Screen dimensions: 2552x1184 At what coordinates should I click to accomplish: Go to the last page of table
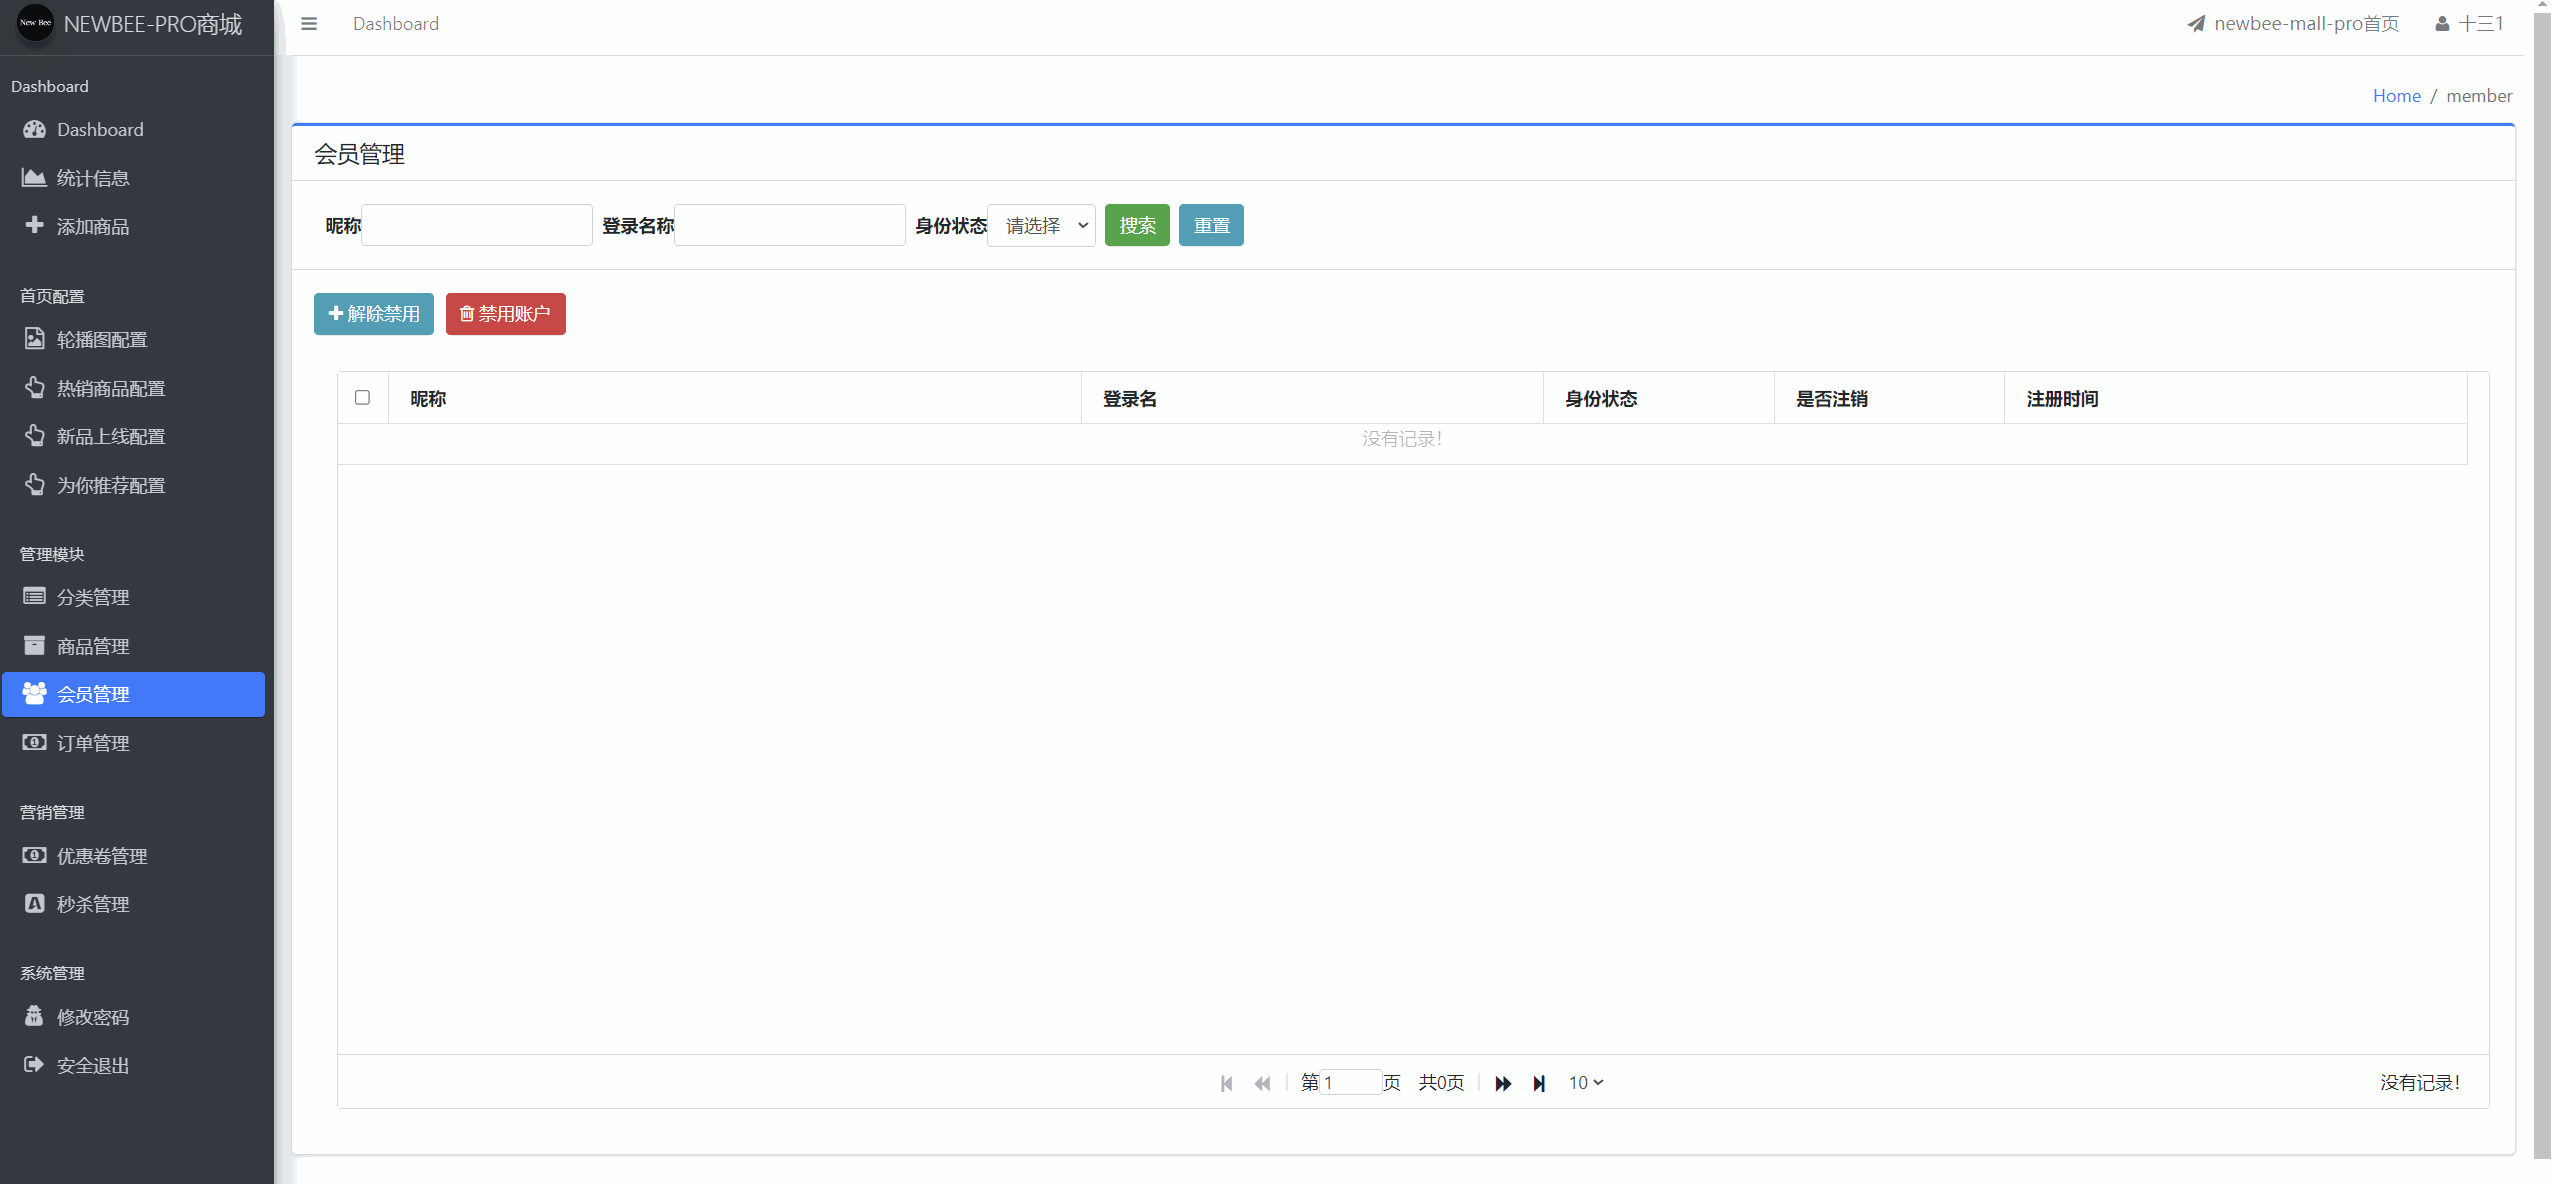[1539, 1083]
